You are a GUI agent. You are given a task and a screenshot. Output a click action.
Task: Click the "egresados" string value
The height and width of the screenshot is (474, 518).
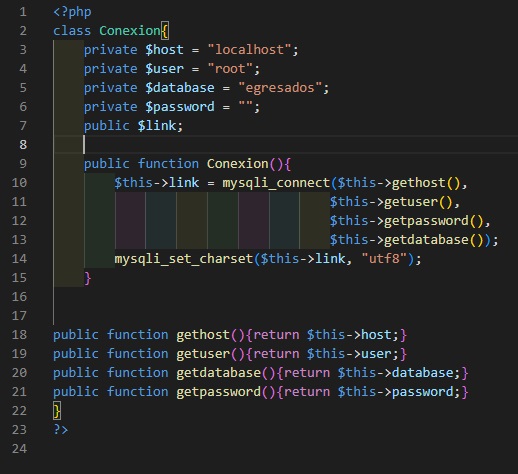click(280, 88)
